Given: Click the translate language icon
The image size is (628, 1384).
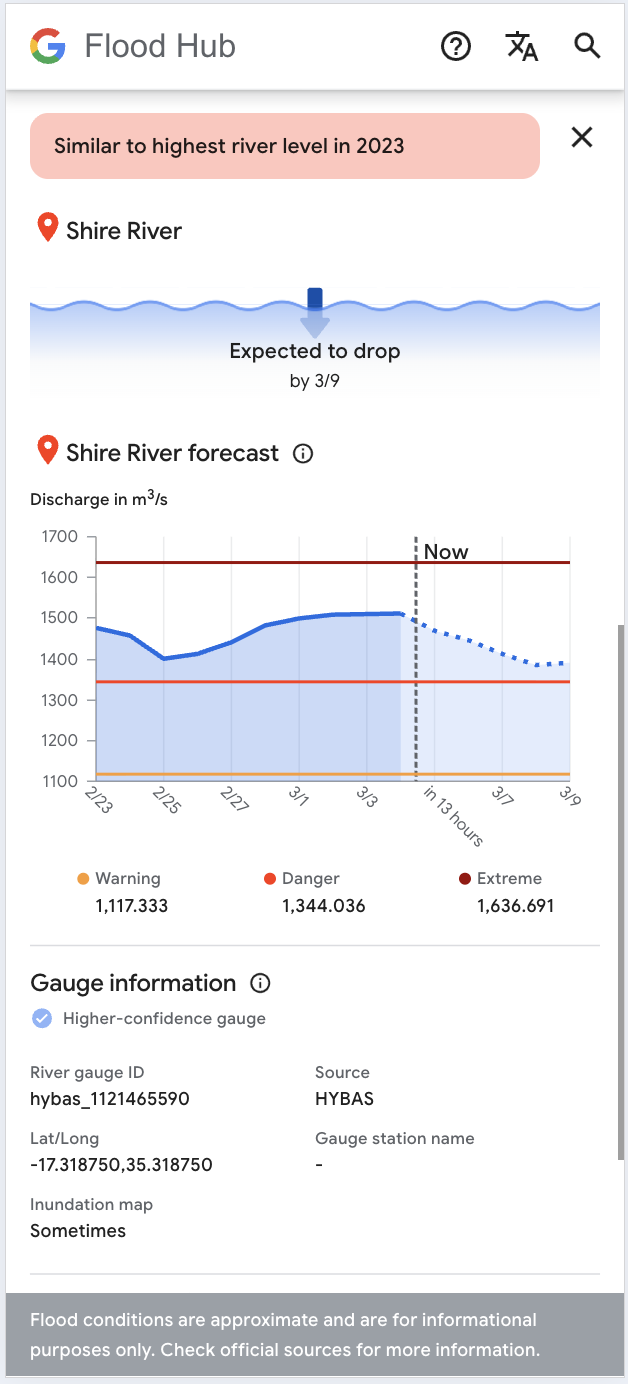Looking at the screenshot, I should pos(521,46).
